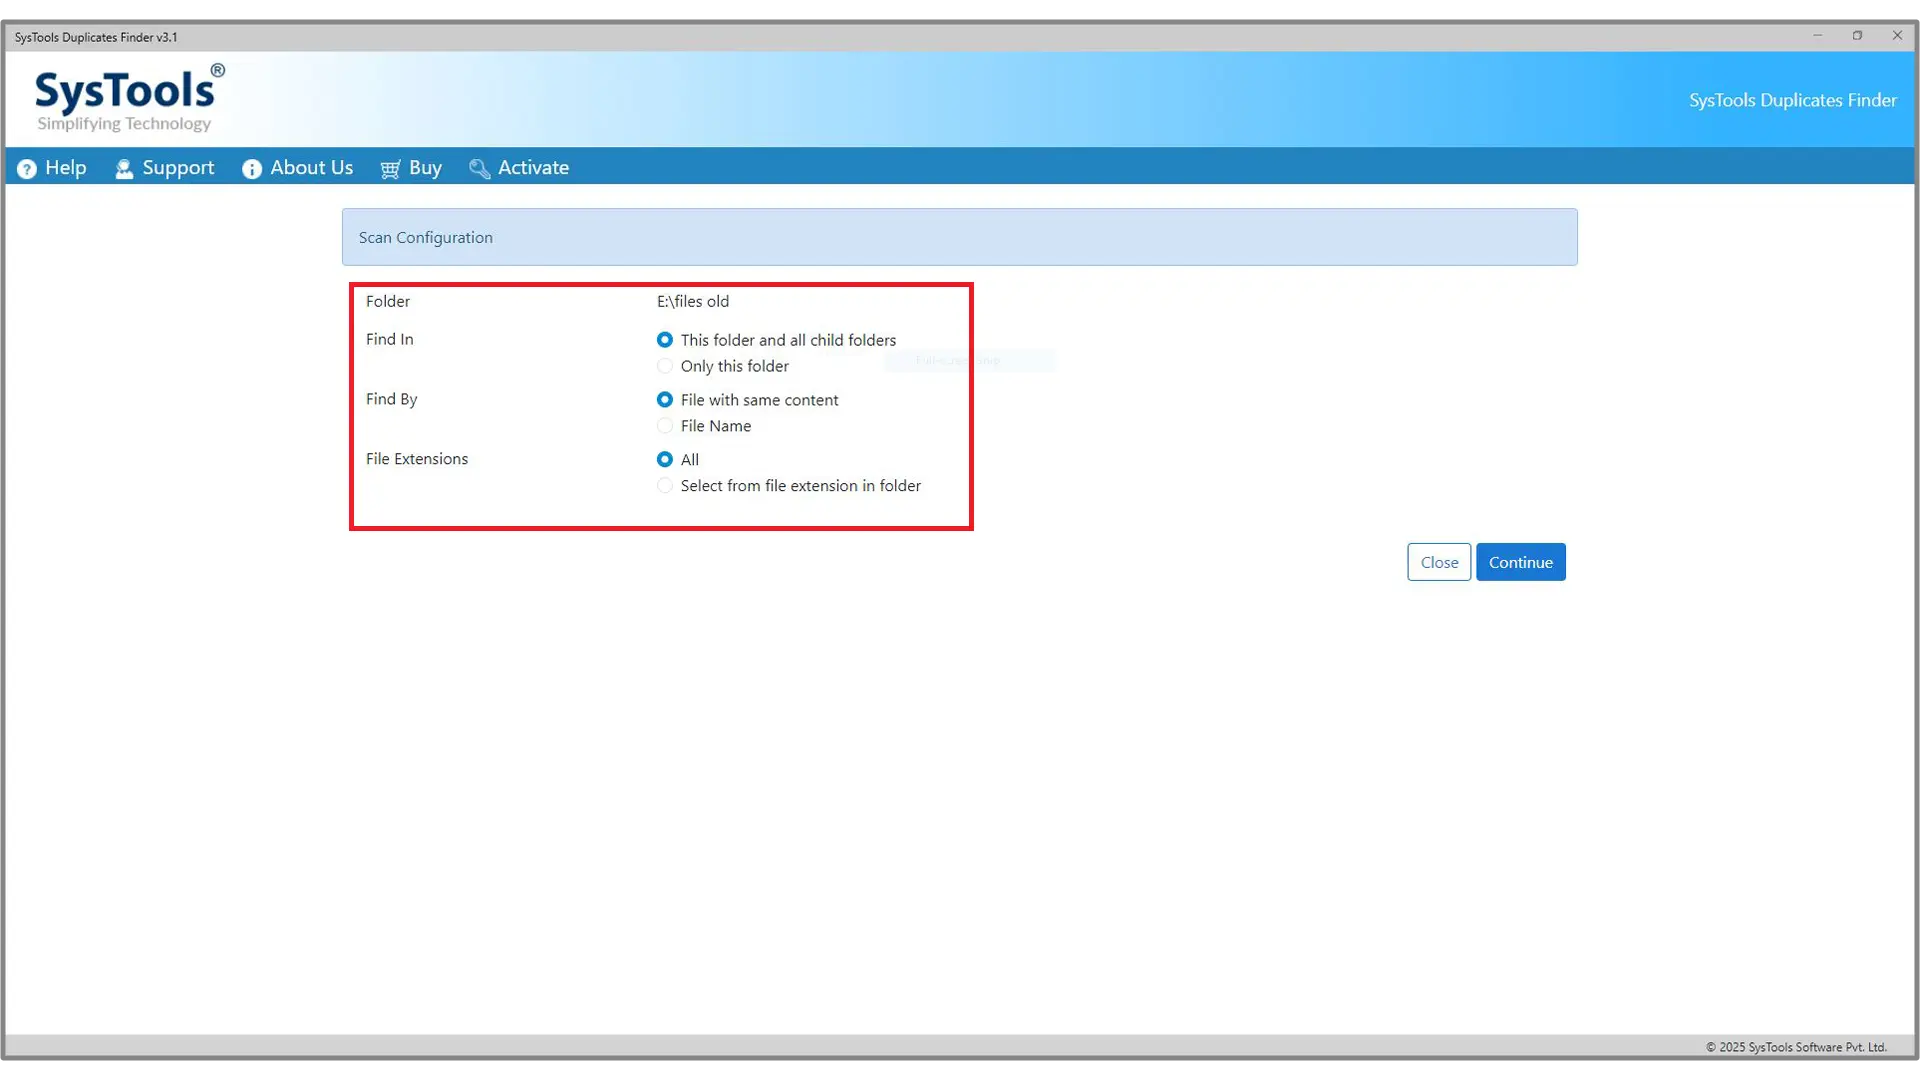The height and width of the screenshot is (1080, 1920).
Task: Click the Continue button
Action: pyautogui.click(x=1520, y=562)
